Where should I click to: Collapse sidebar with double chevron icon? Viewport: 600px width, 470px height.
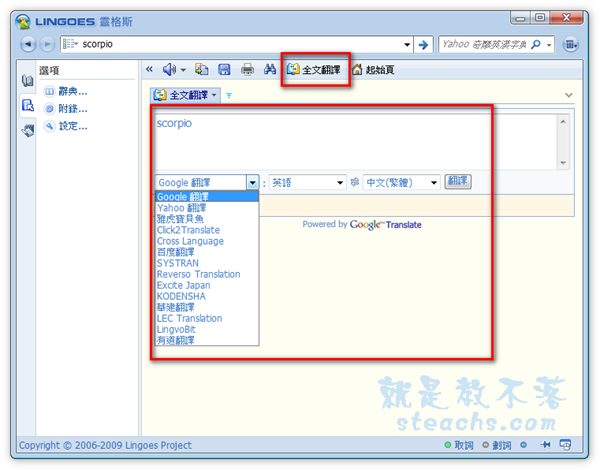[x=149, y=69]
